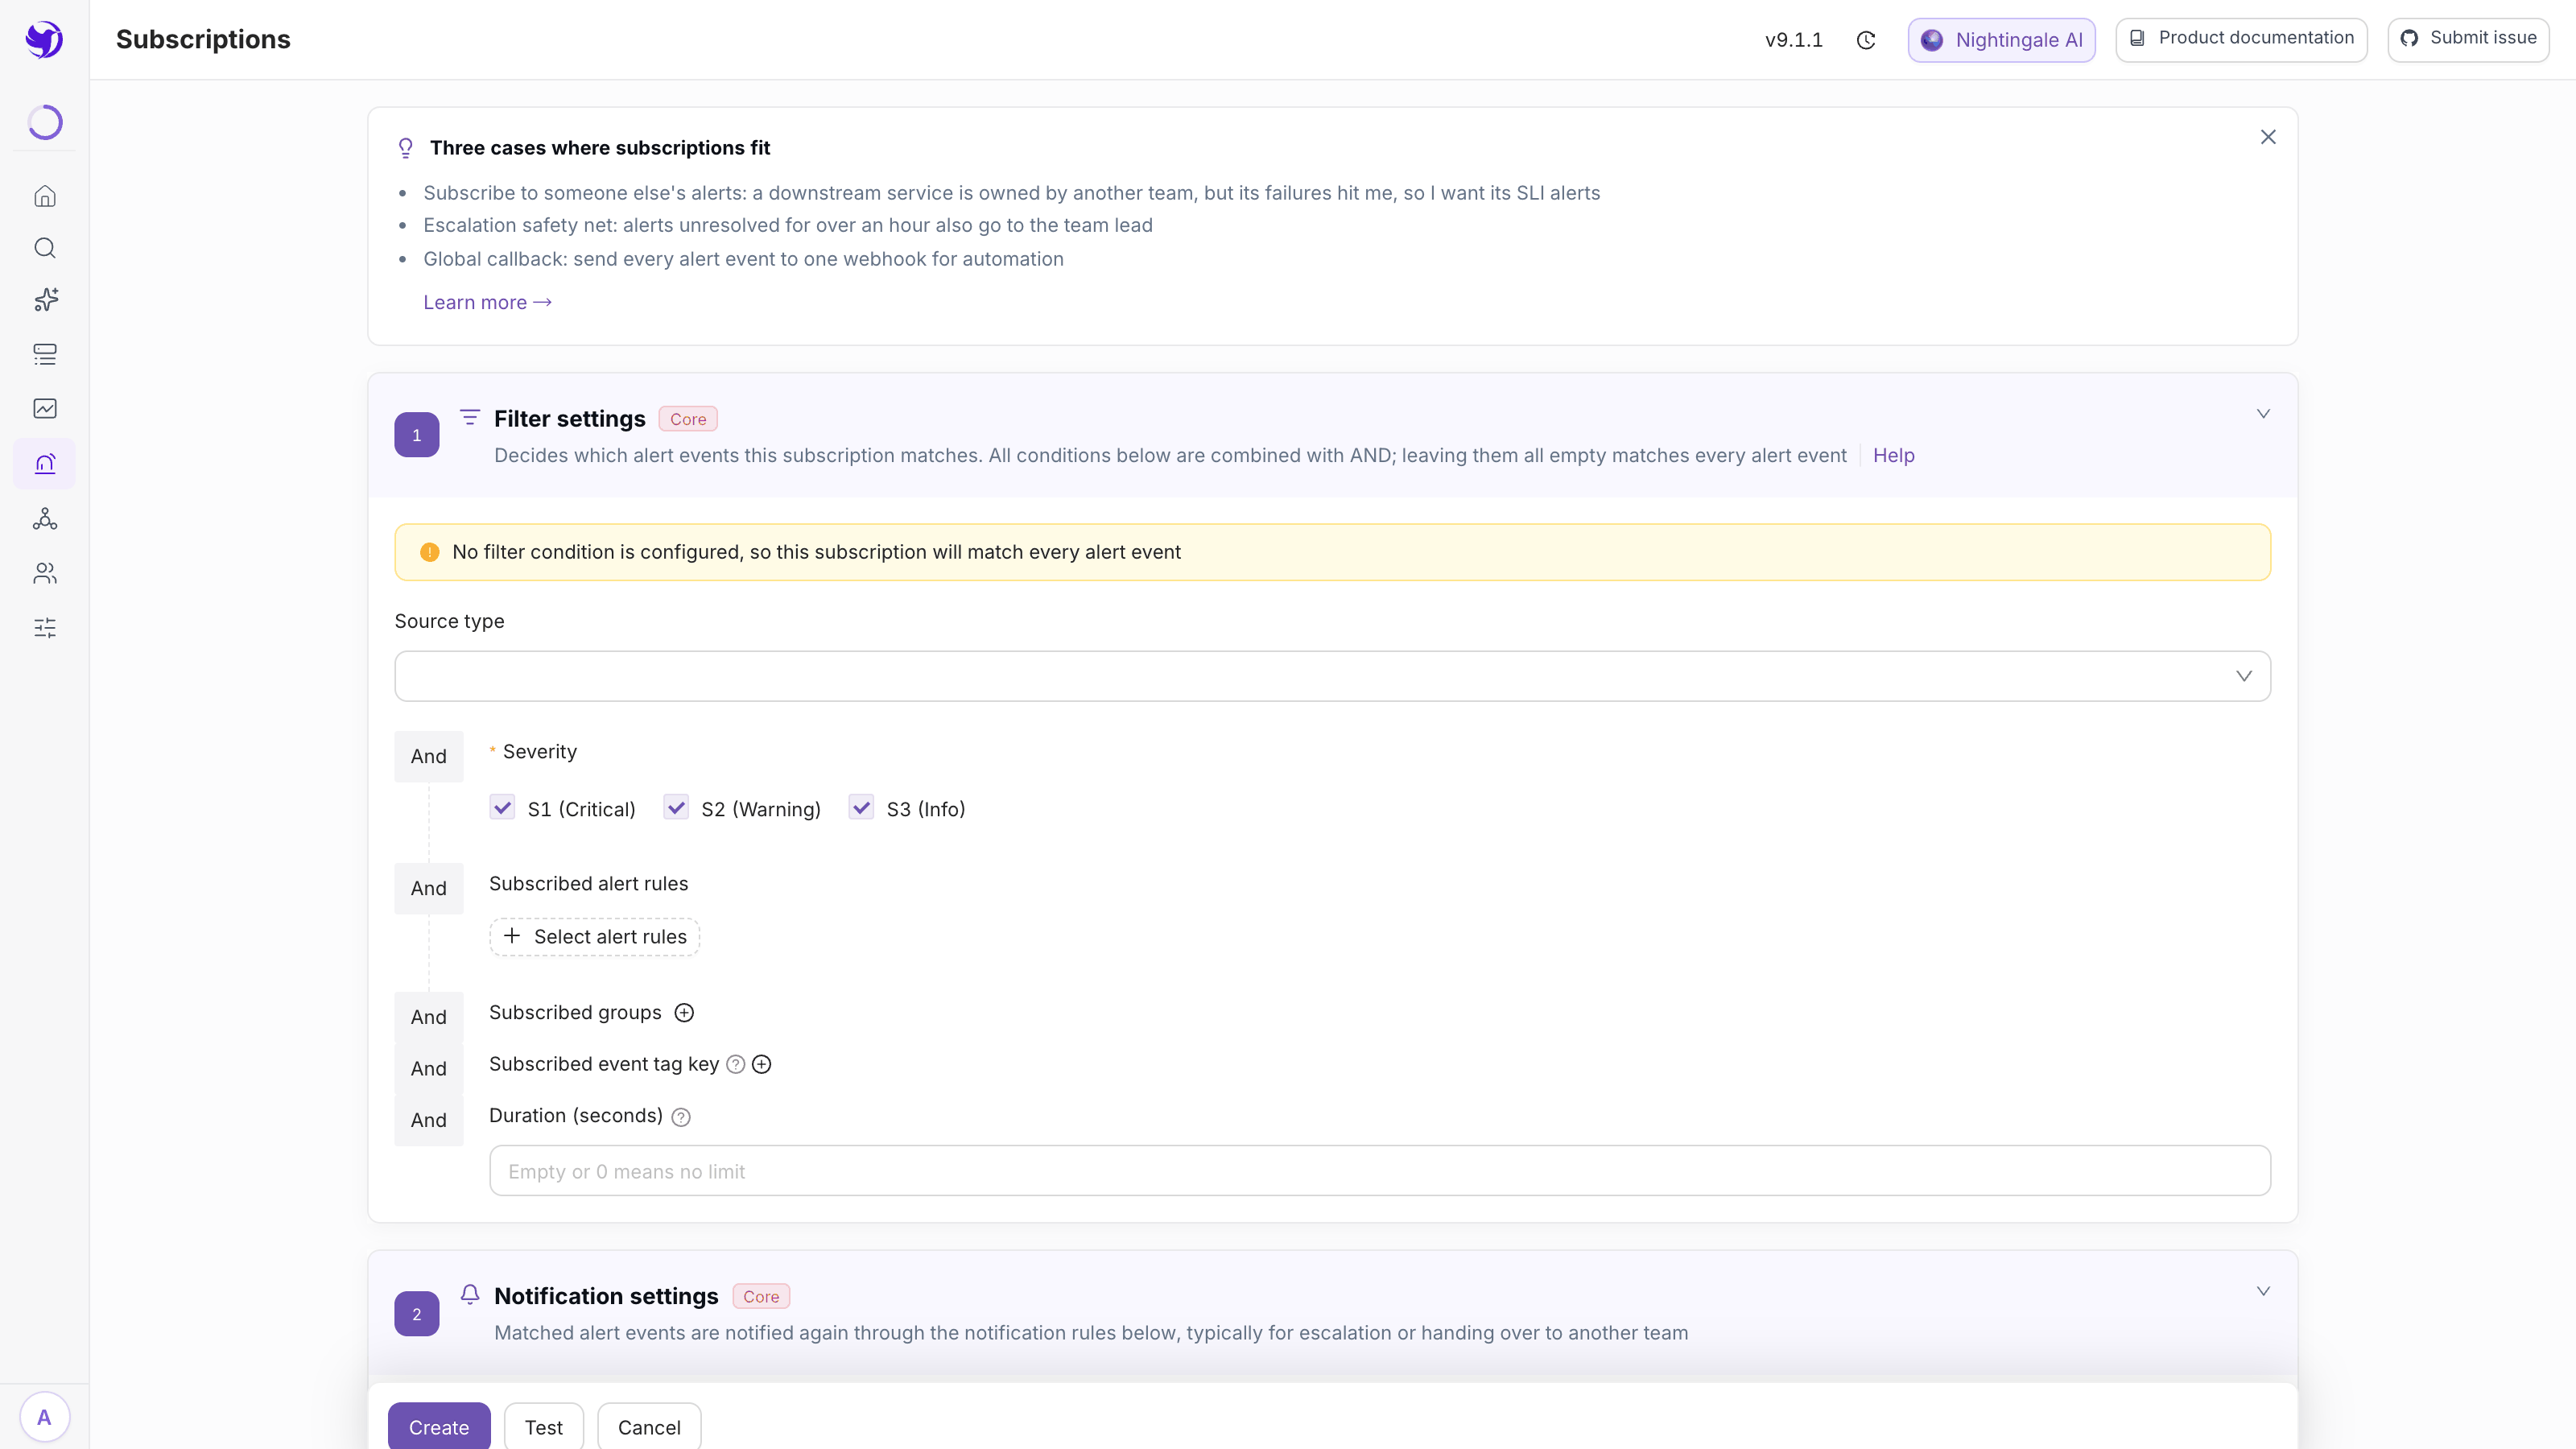Click the Test button

coord(544,1426)
